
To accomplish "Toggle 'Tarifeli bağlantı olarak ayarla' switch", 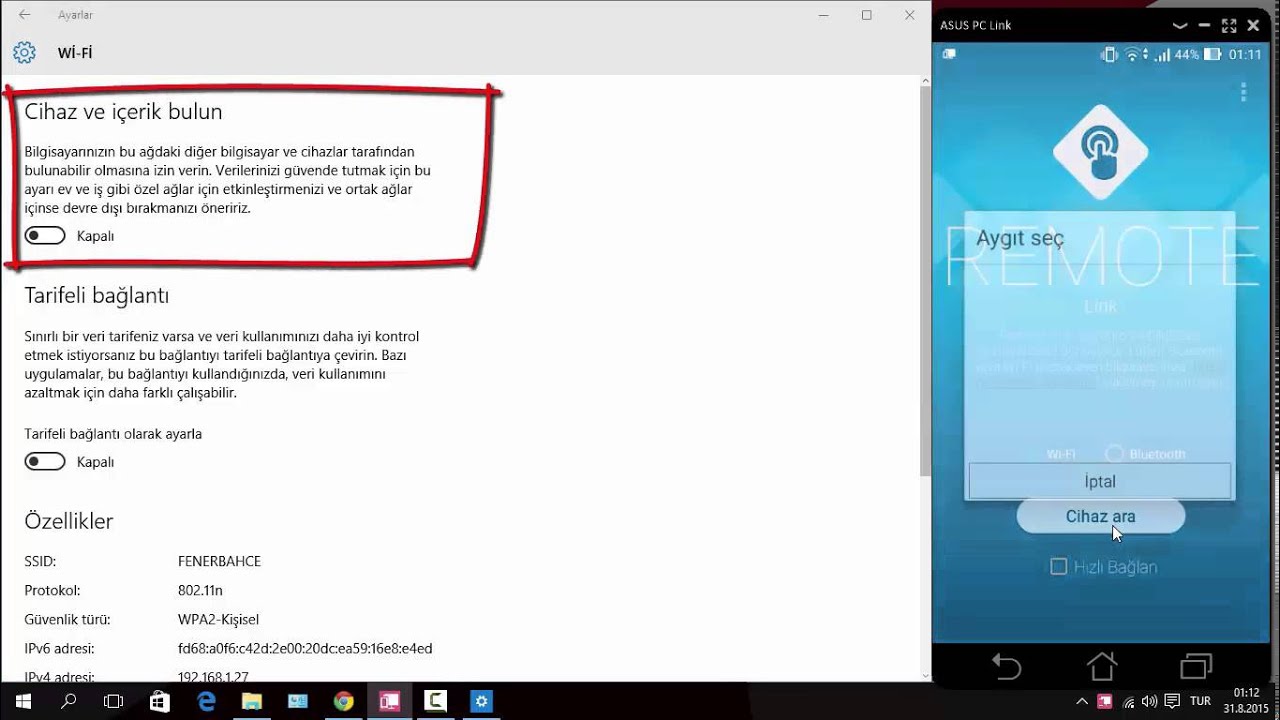I will coord(45,462).
